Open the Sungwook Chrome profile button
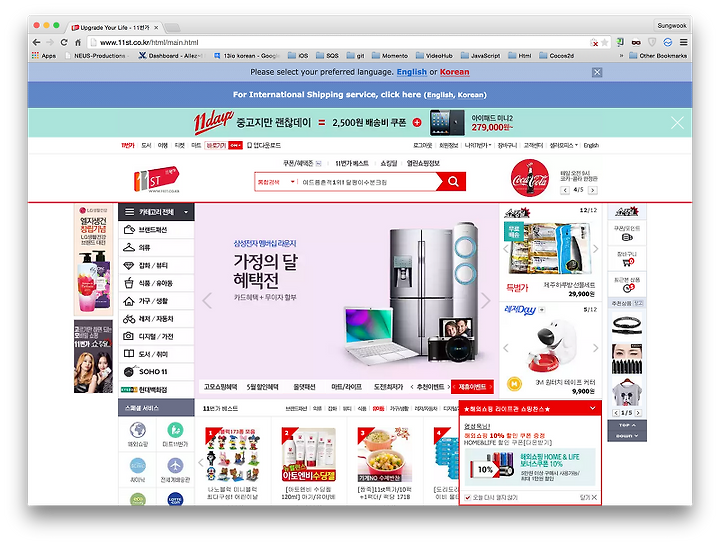The height and width of the screenshot is (545, 720). (671, 26)
